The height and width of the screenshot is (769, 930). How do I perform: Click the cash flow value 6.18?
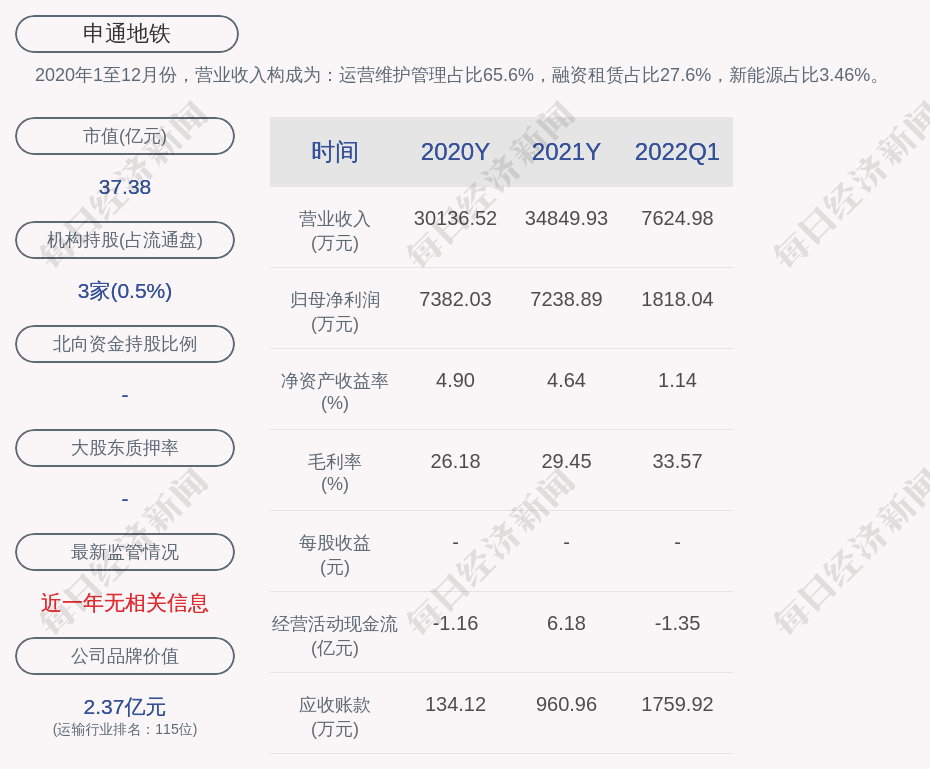pyautogui.click(x=566, y=623)
